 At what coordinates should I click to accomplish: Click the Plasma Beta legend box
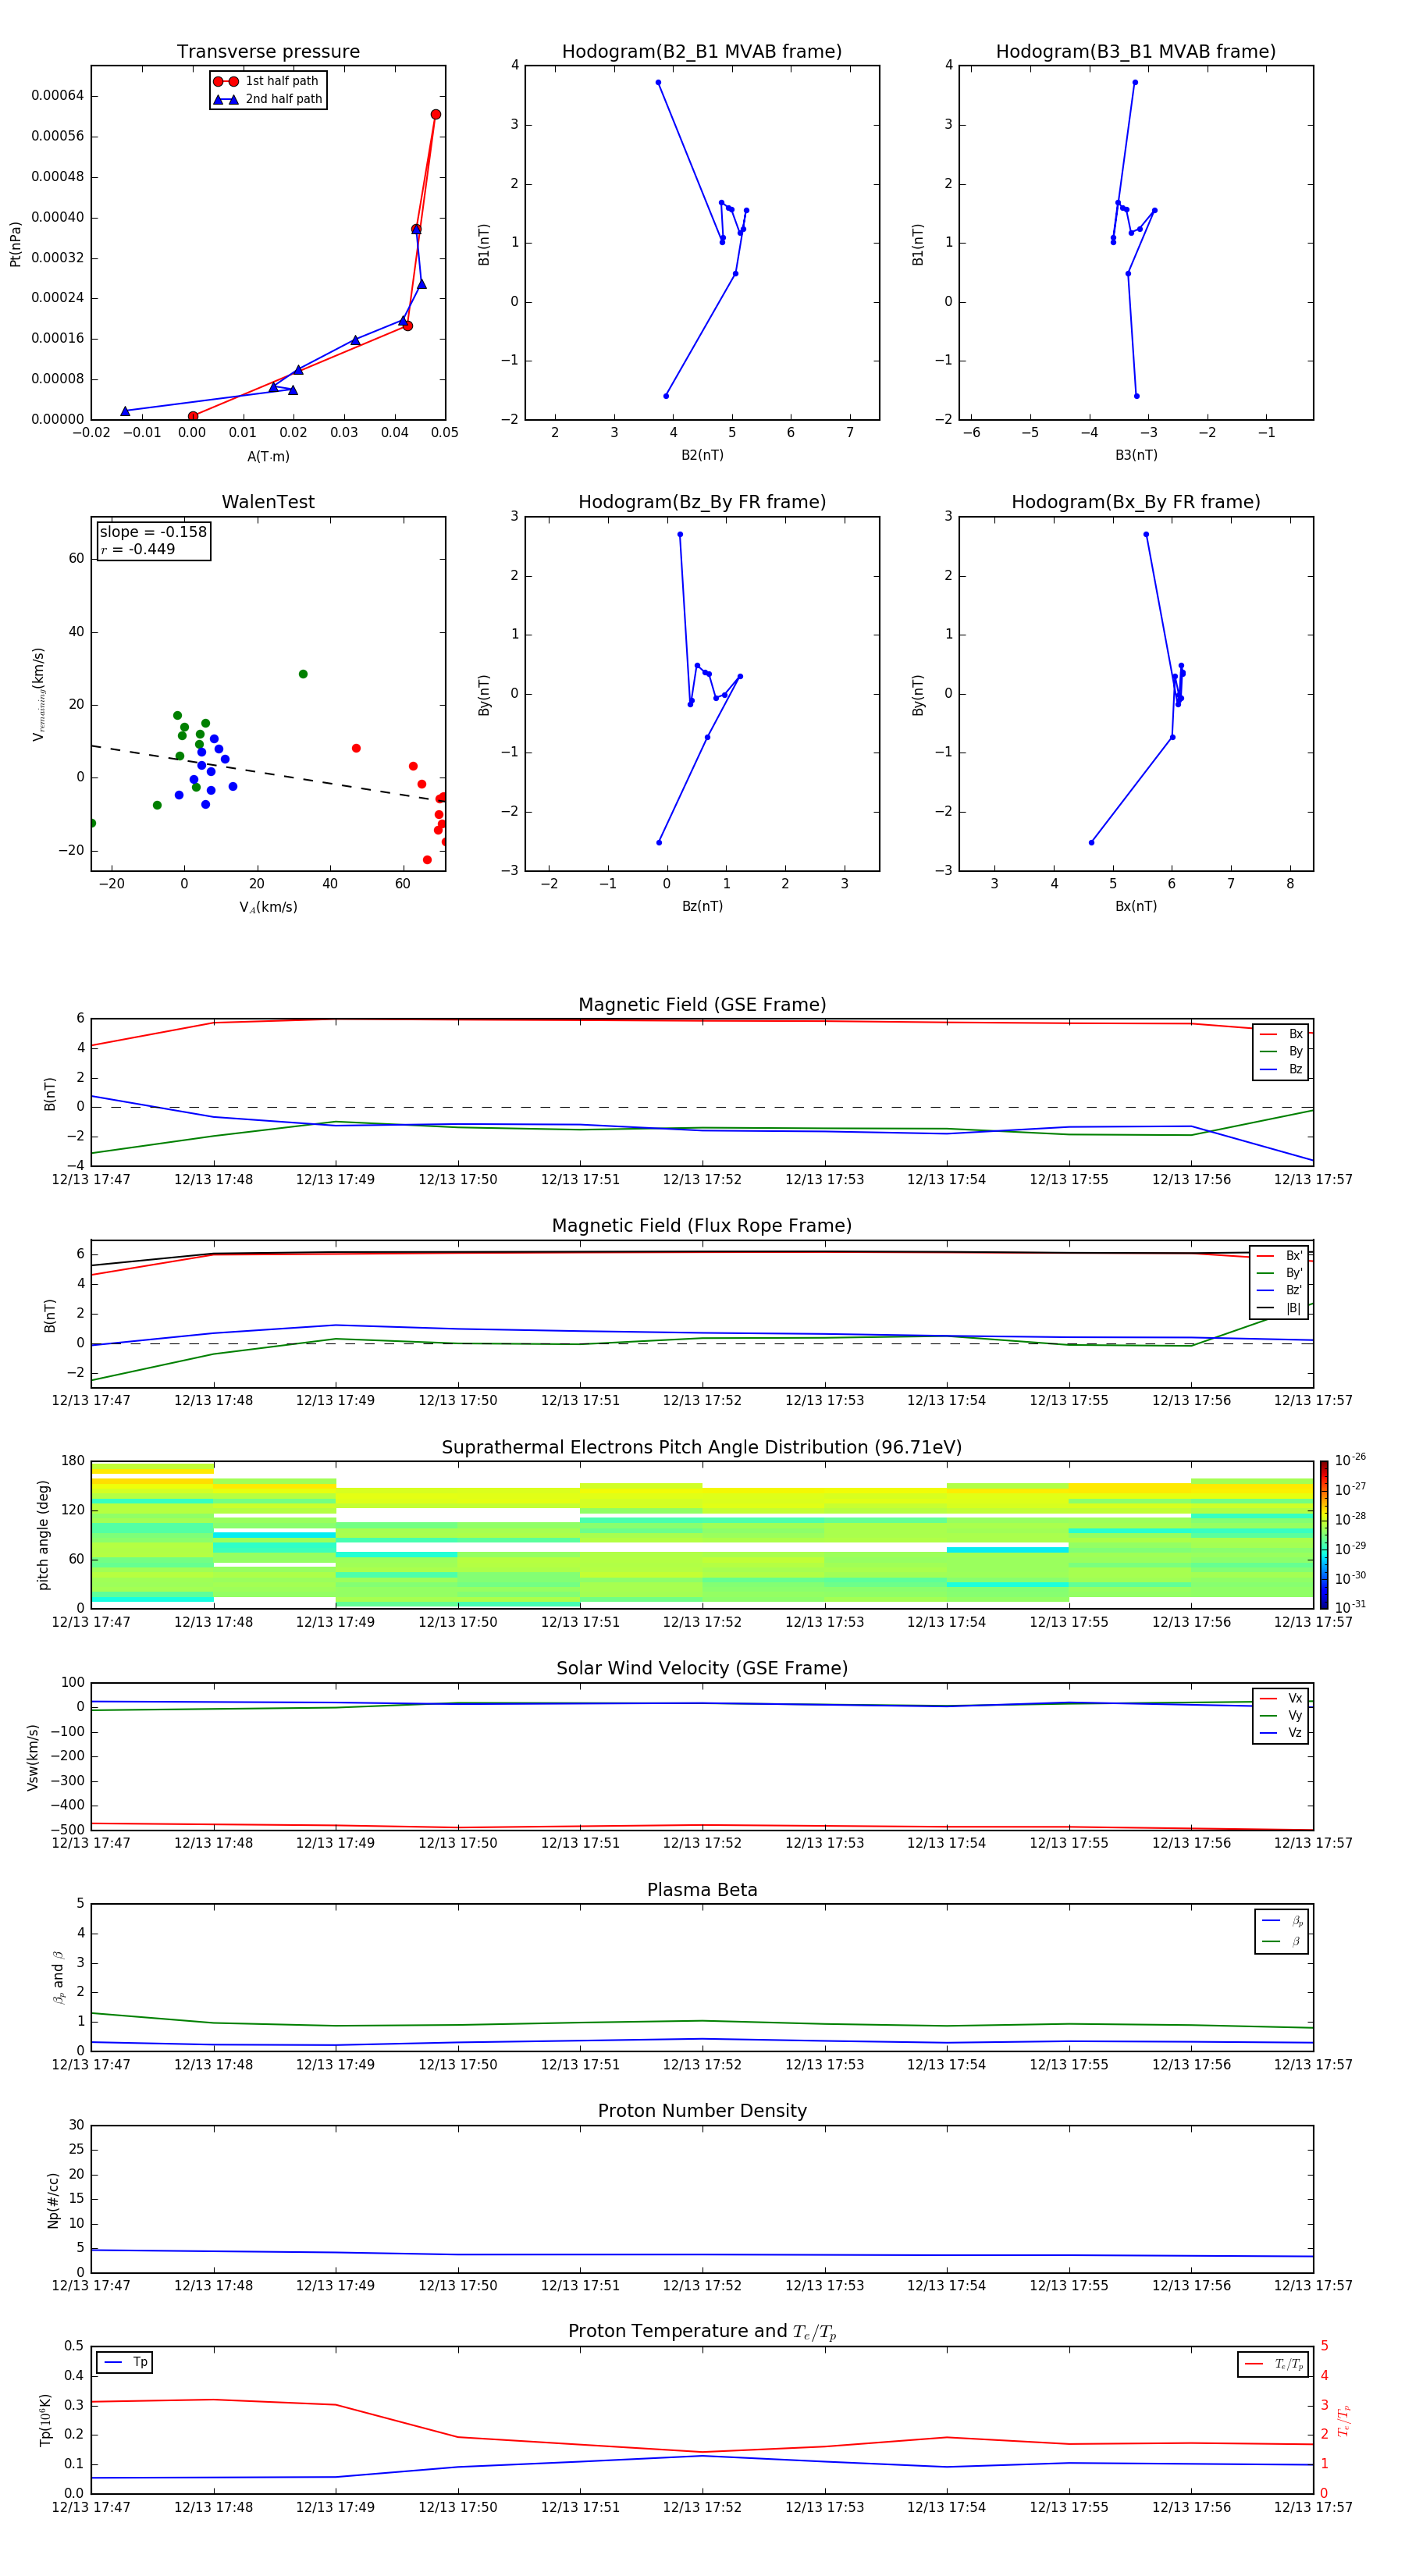point(1281,1931)
